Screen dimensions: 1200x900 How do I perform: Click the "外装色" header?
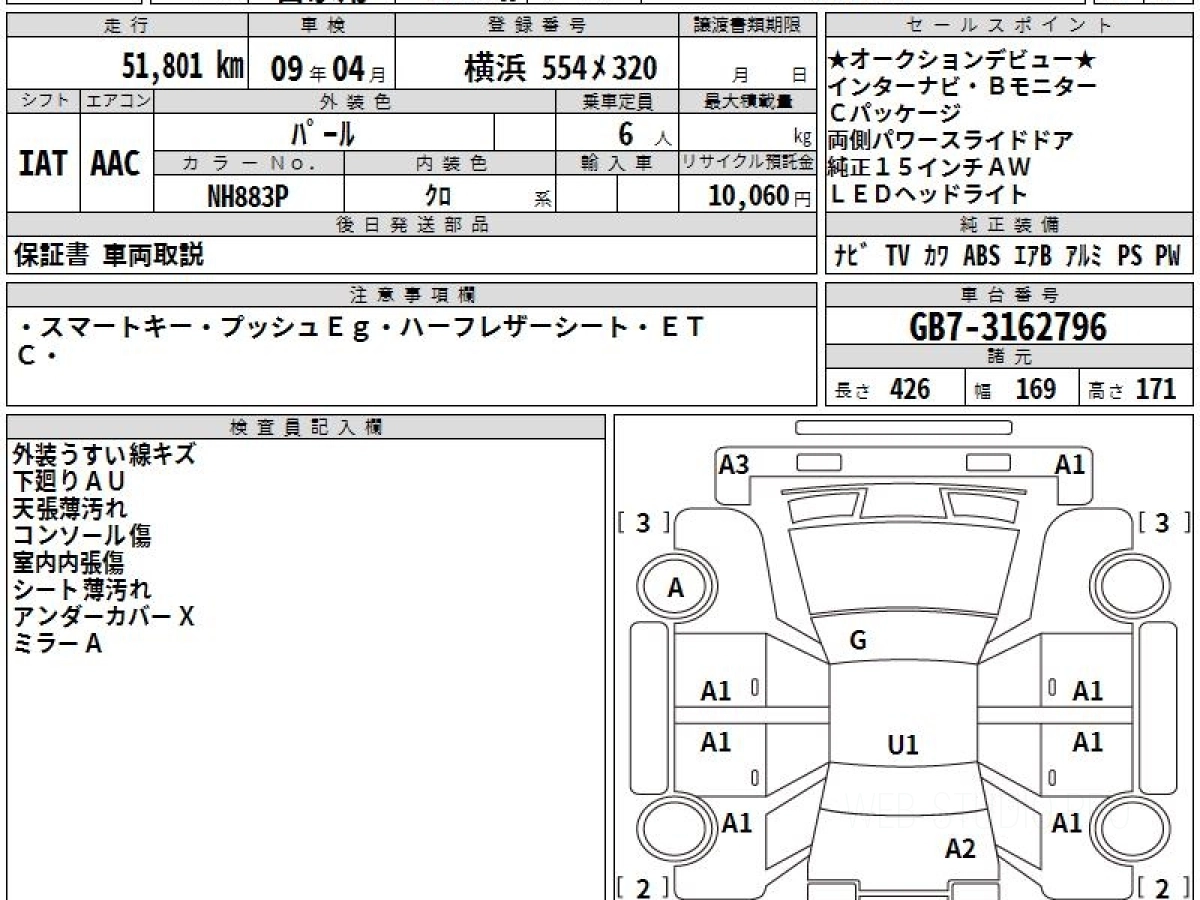355,101
